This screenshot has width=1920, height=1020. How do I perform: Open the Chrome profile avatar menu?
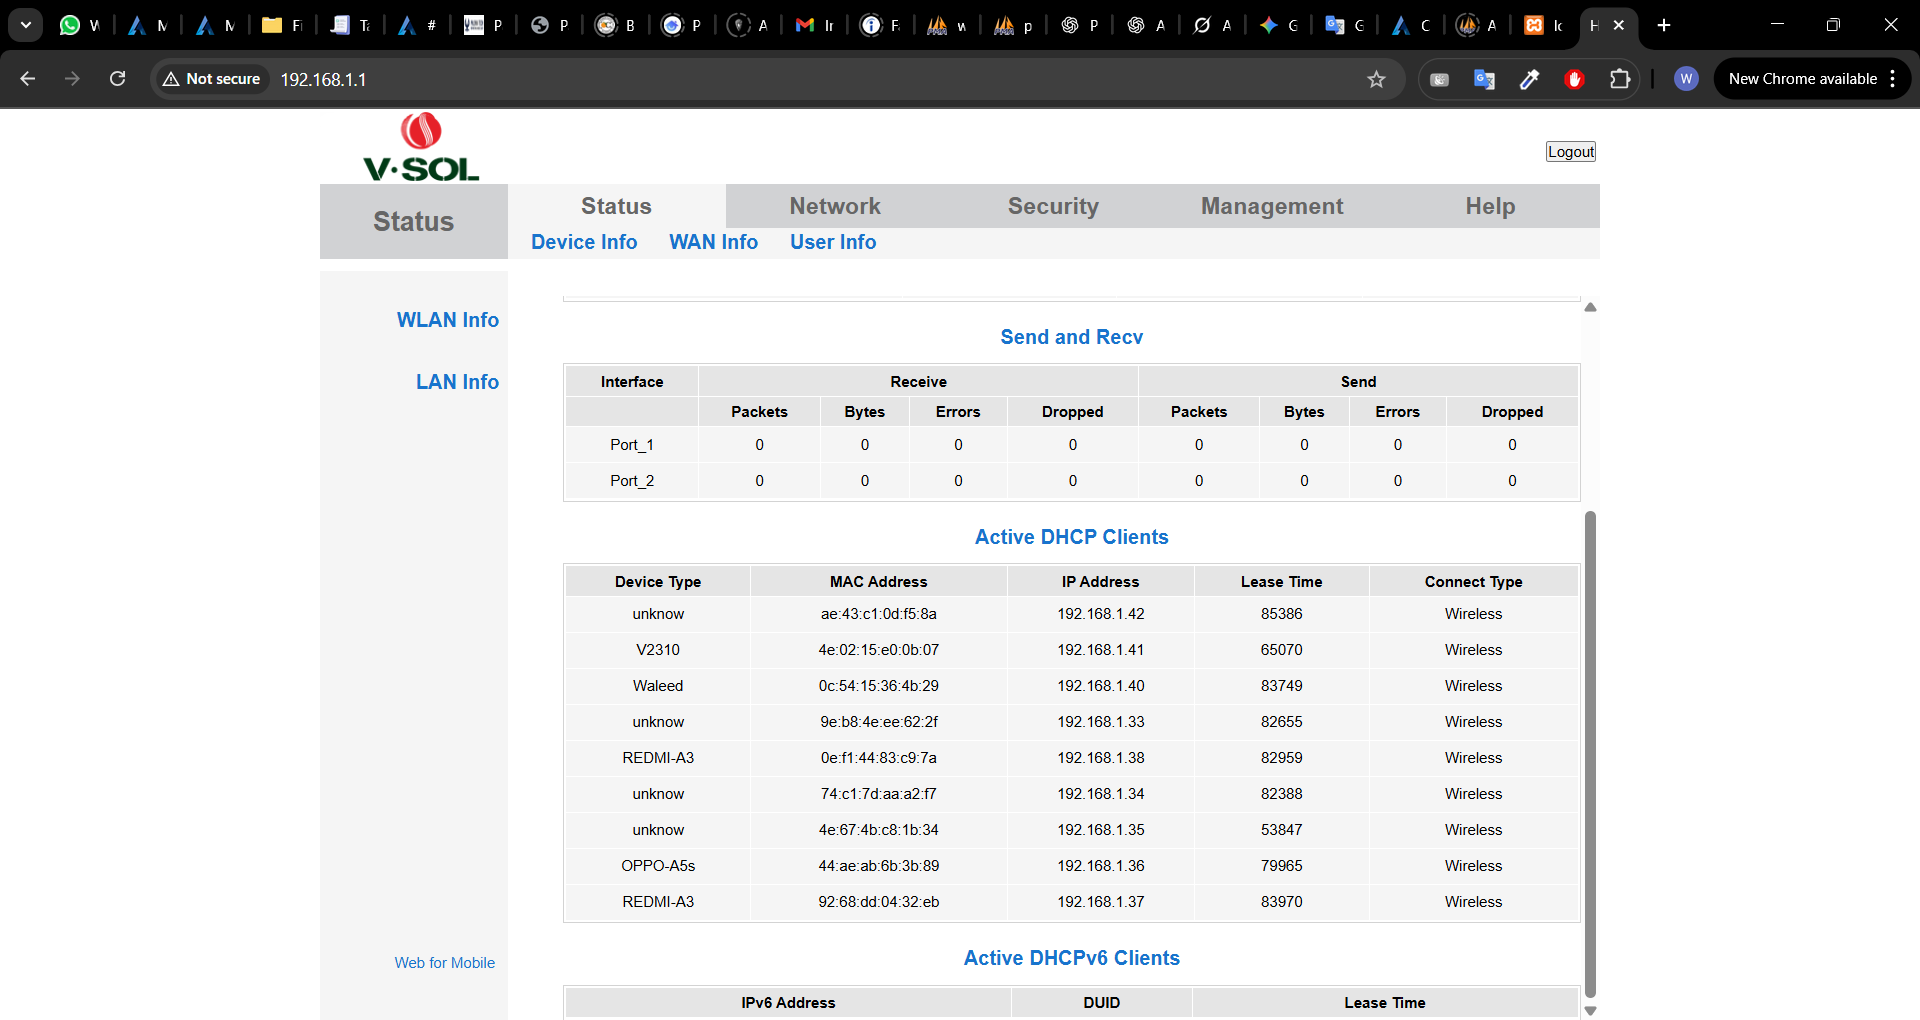[x=1686, y=79]
